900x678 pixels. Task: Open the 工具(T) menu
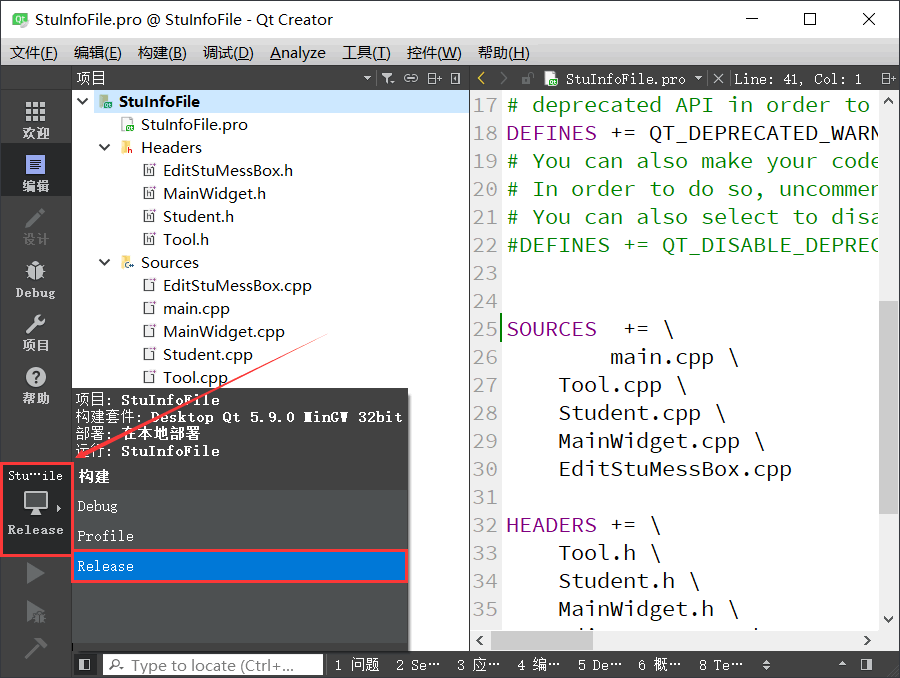point(366,53)
